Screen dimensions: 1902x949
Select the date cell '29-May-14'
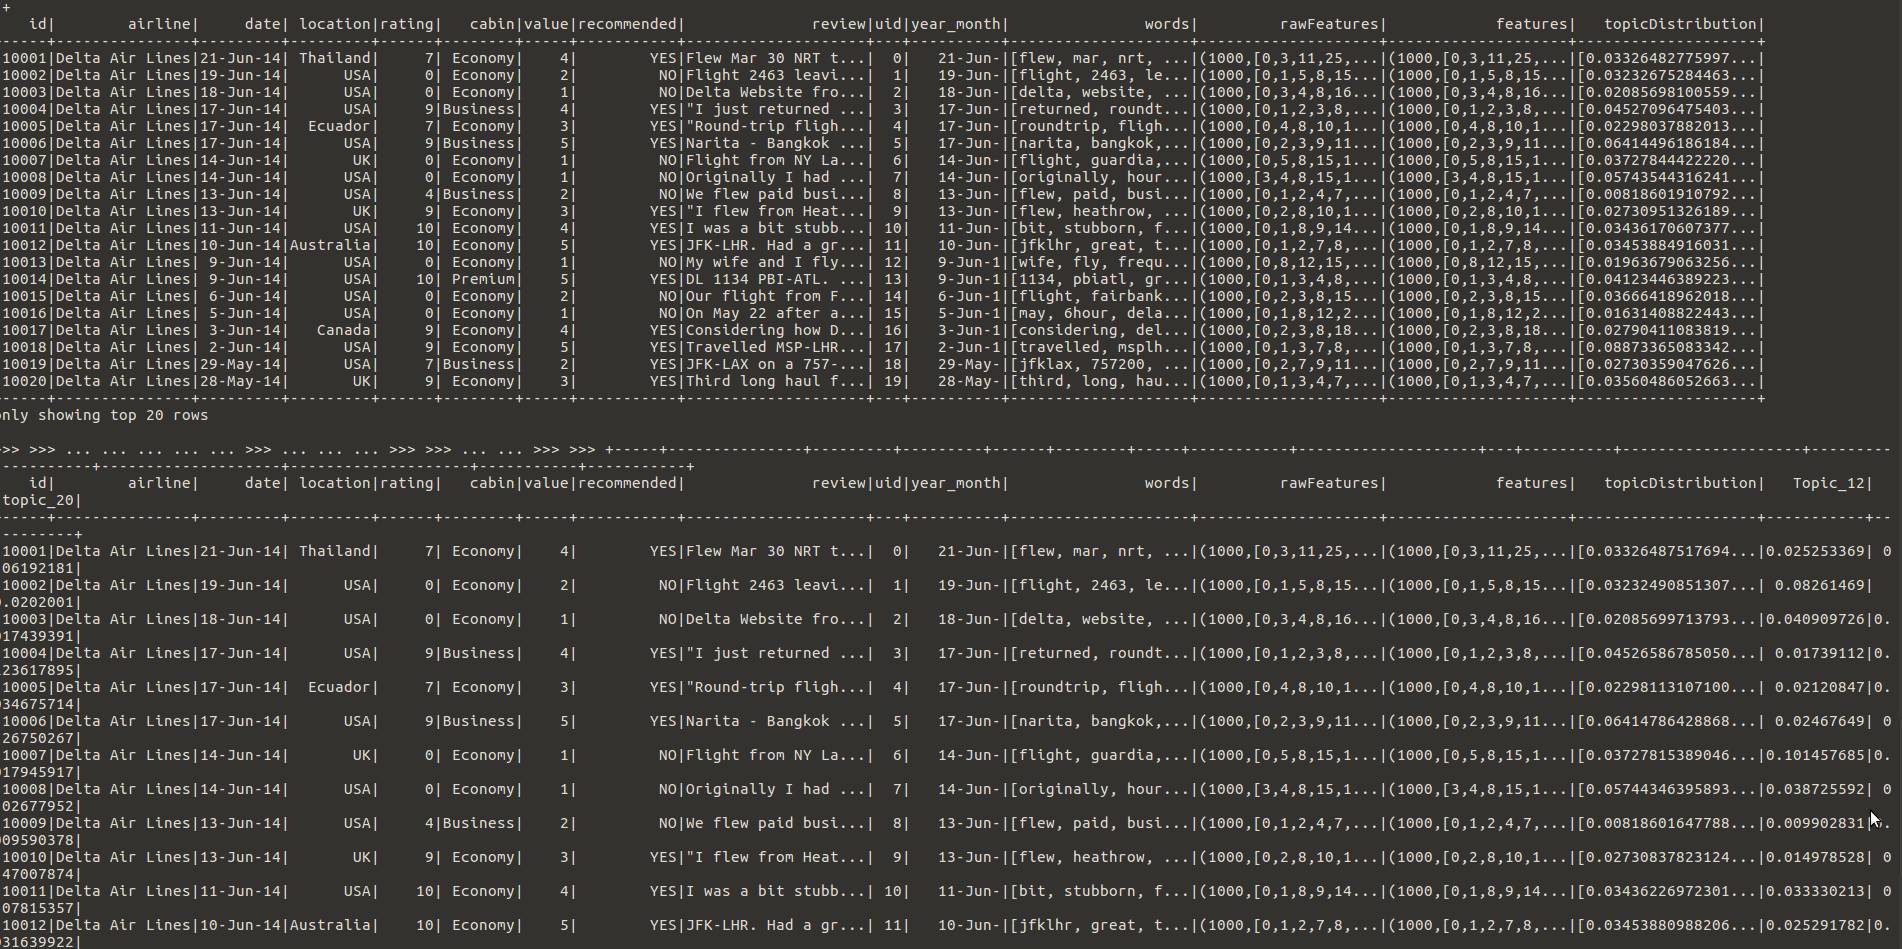point(241,364)
